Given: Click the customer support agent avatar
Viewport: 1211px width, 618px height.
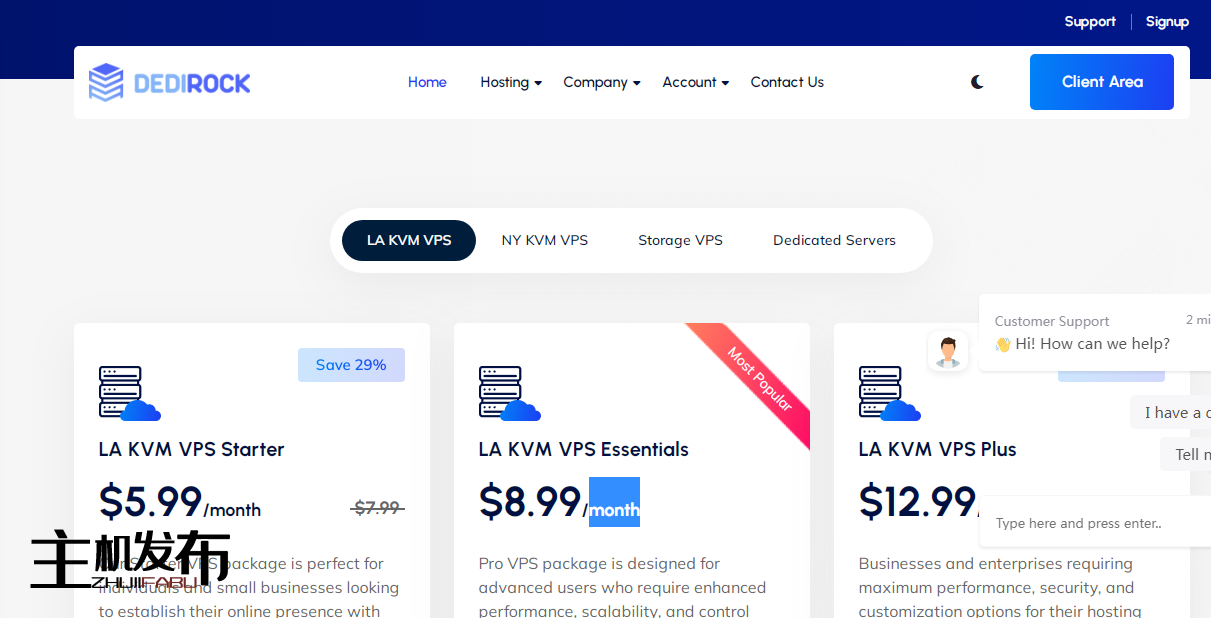Looking at the screenshot, I should click(947, 351).
